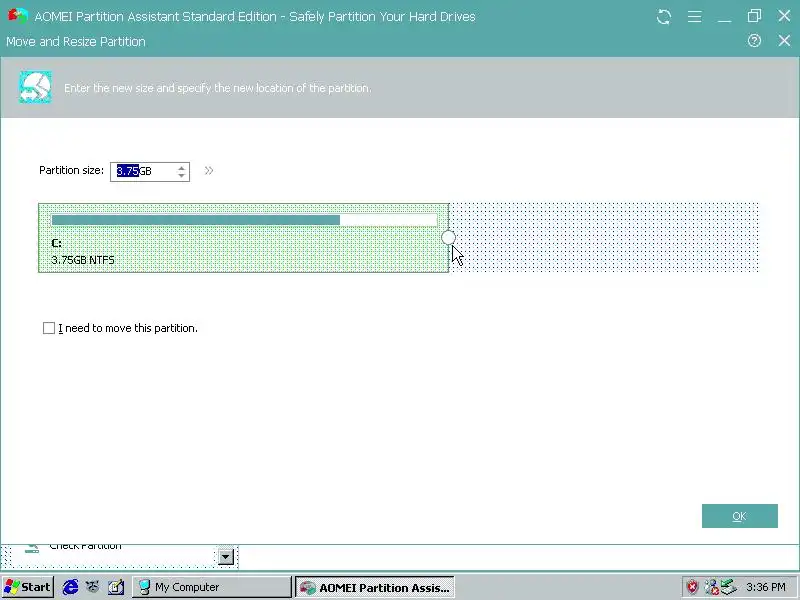Expand advanced options with double chevron

tap(209, 170)
